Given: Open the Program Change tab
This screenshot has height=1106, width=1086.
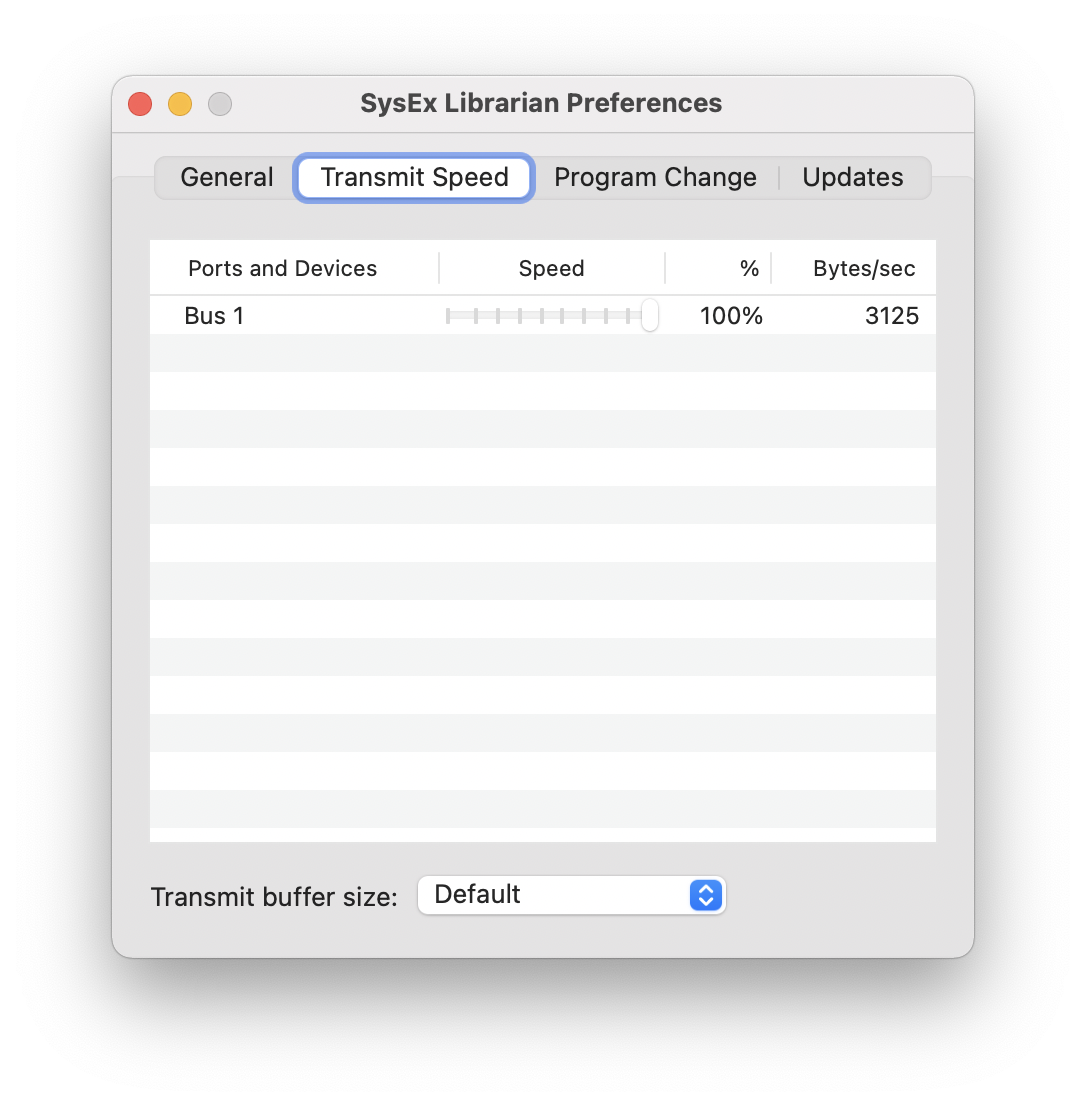Looking at the screenshot, I should pyautogui.click(x=655, y=177).
